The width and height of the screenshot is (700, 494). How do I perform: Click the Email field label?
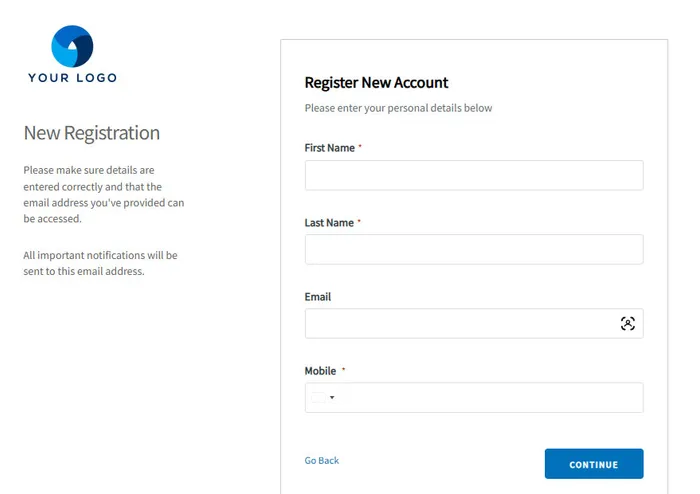tap(318, 297)
